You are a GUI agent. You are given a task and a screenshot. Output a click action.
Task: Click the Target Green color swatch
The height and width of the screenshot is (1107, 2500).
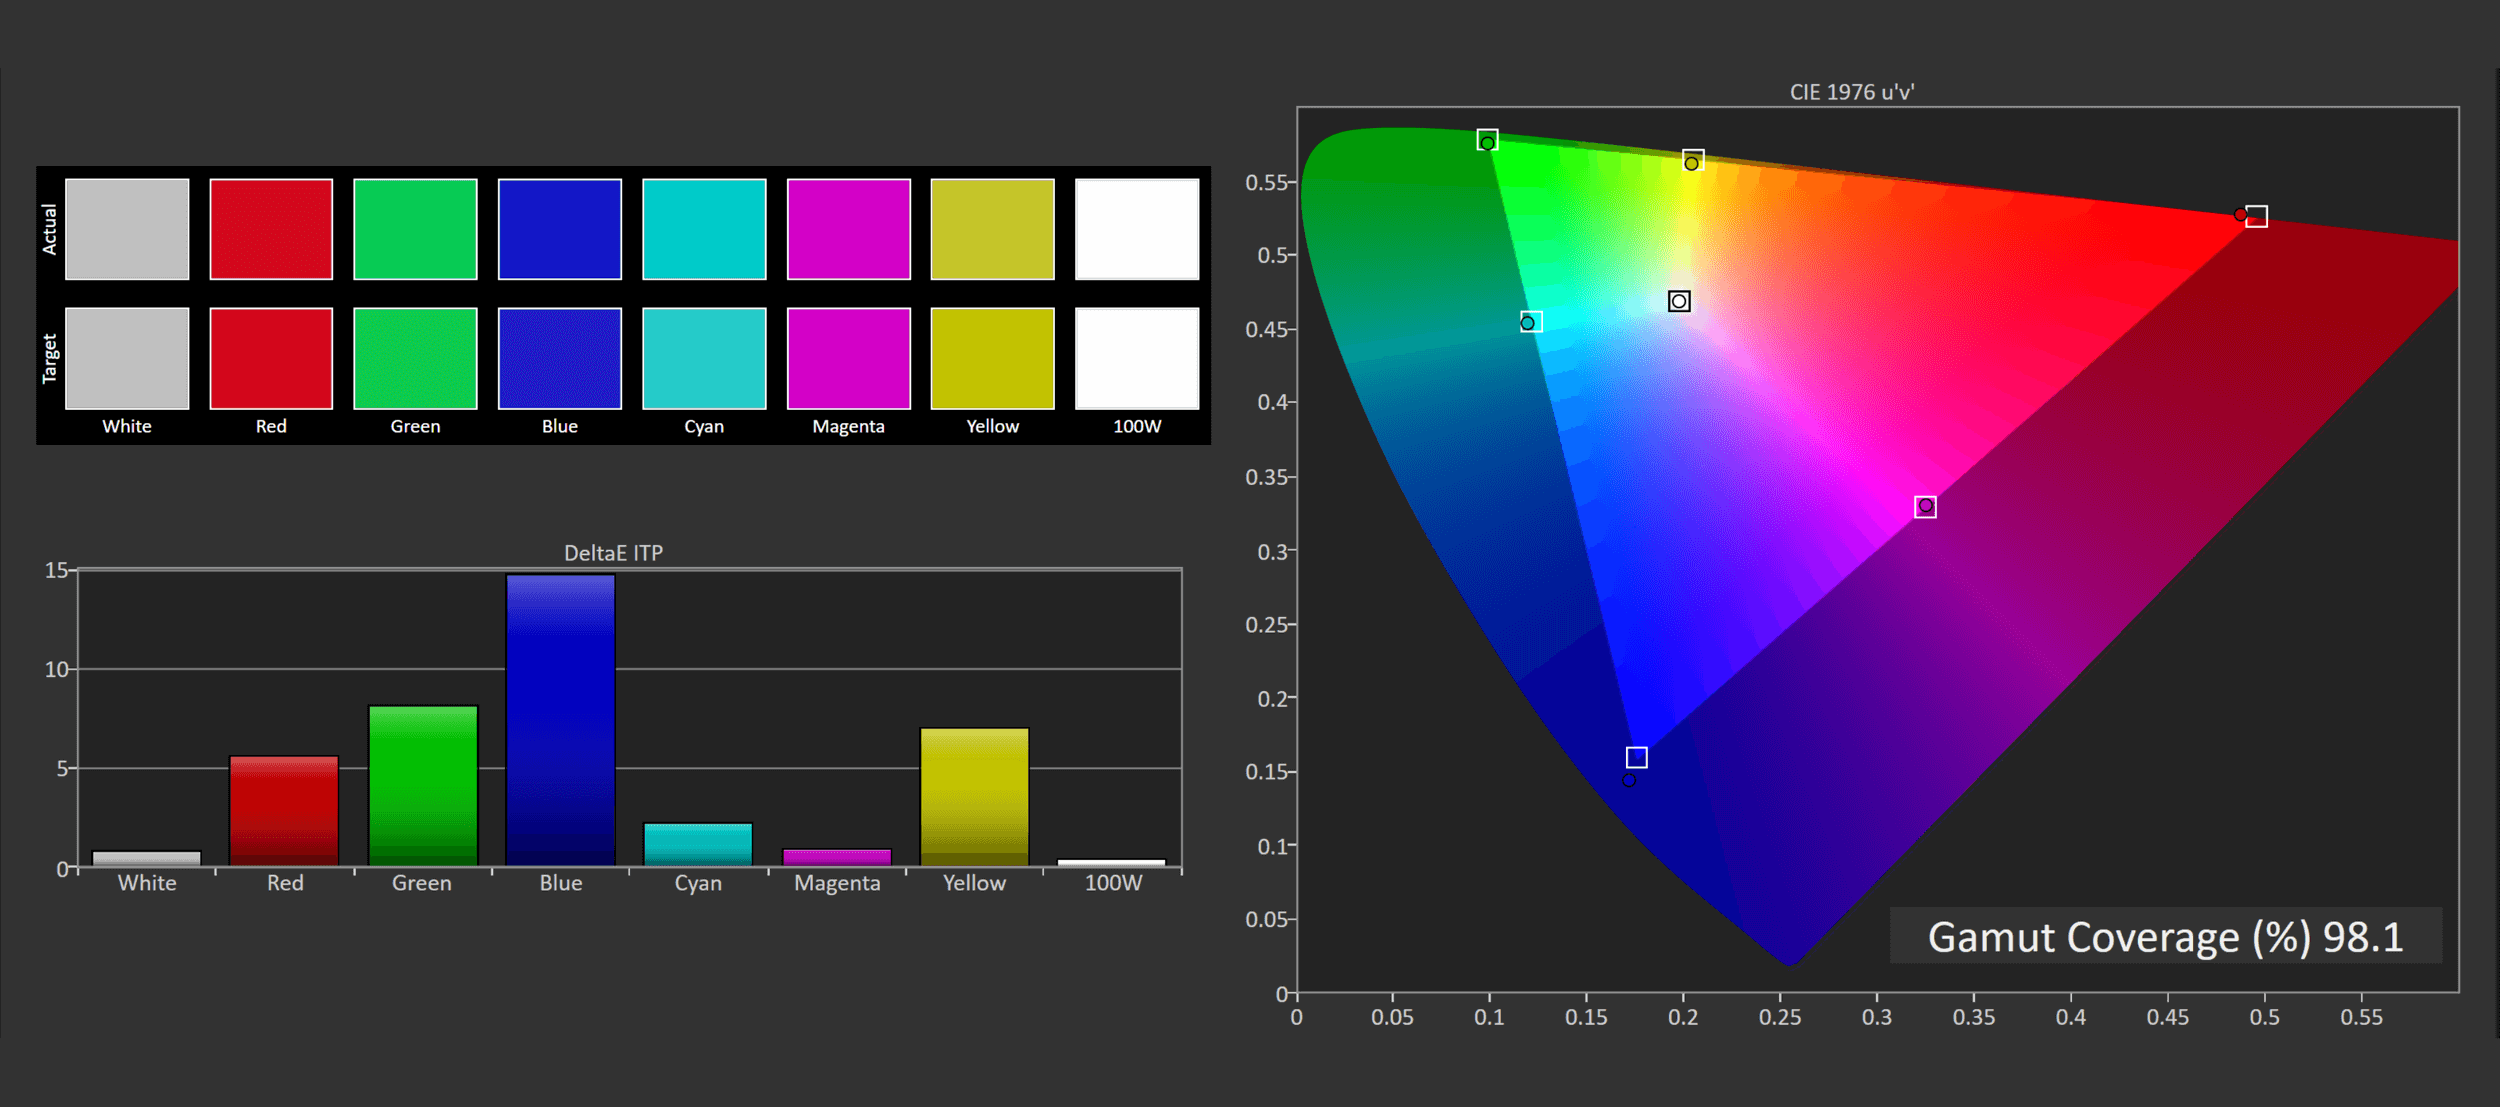tap(415, 358)
